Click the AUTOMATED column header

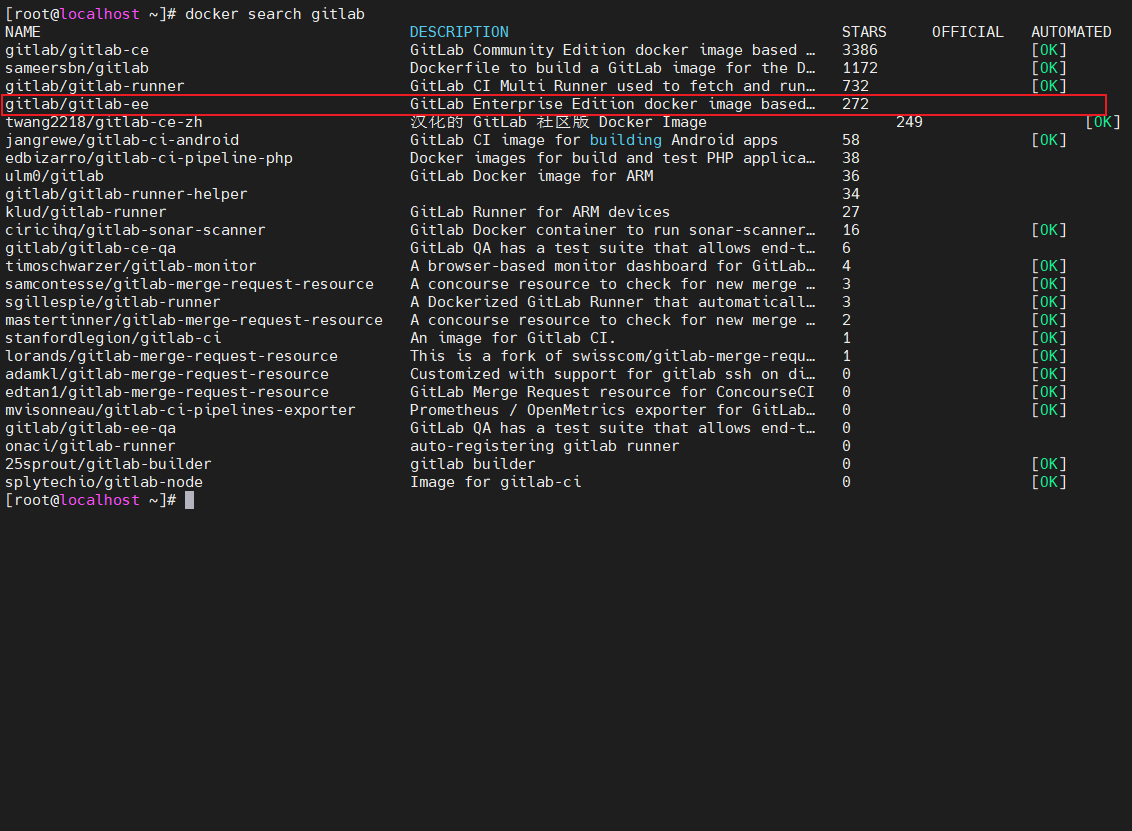(x=1071, y=32)
